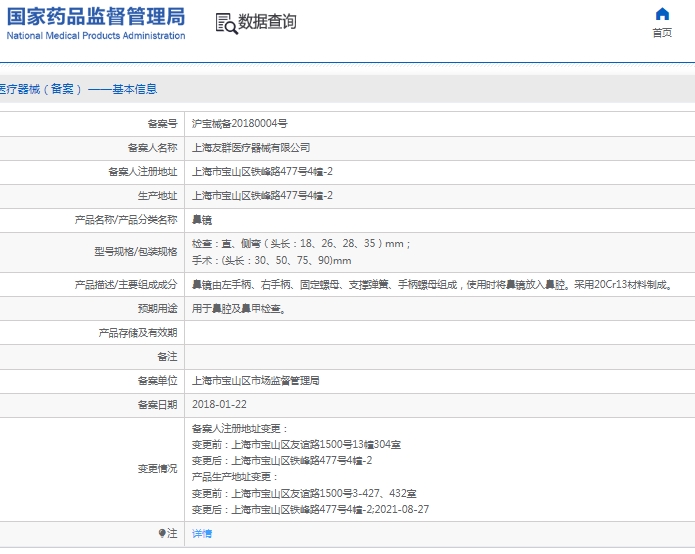The width and height of the screenshot is (695, 554).
Task: Click the spec line 检查：直、侧弯
Action: (x=301, y=243)
